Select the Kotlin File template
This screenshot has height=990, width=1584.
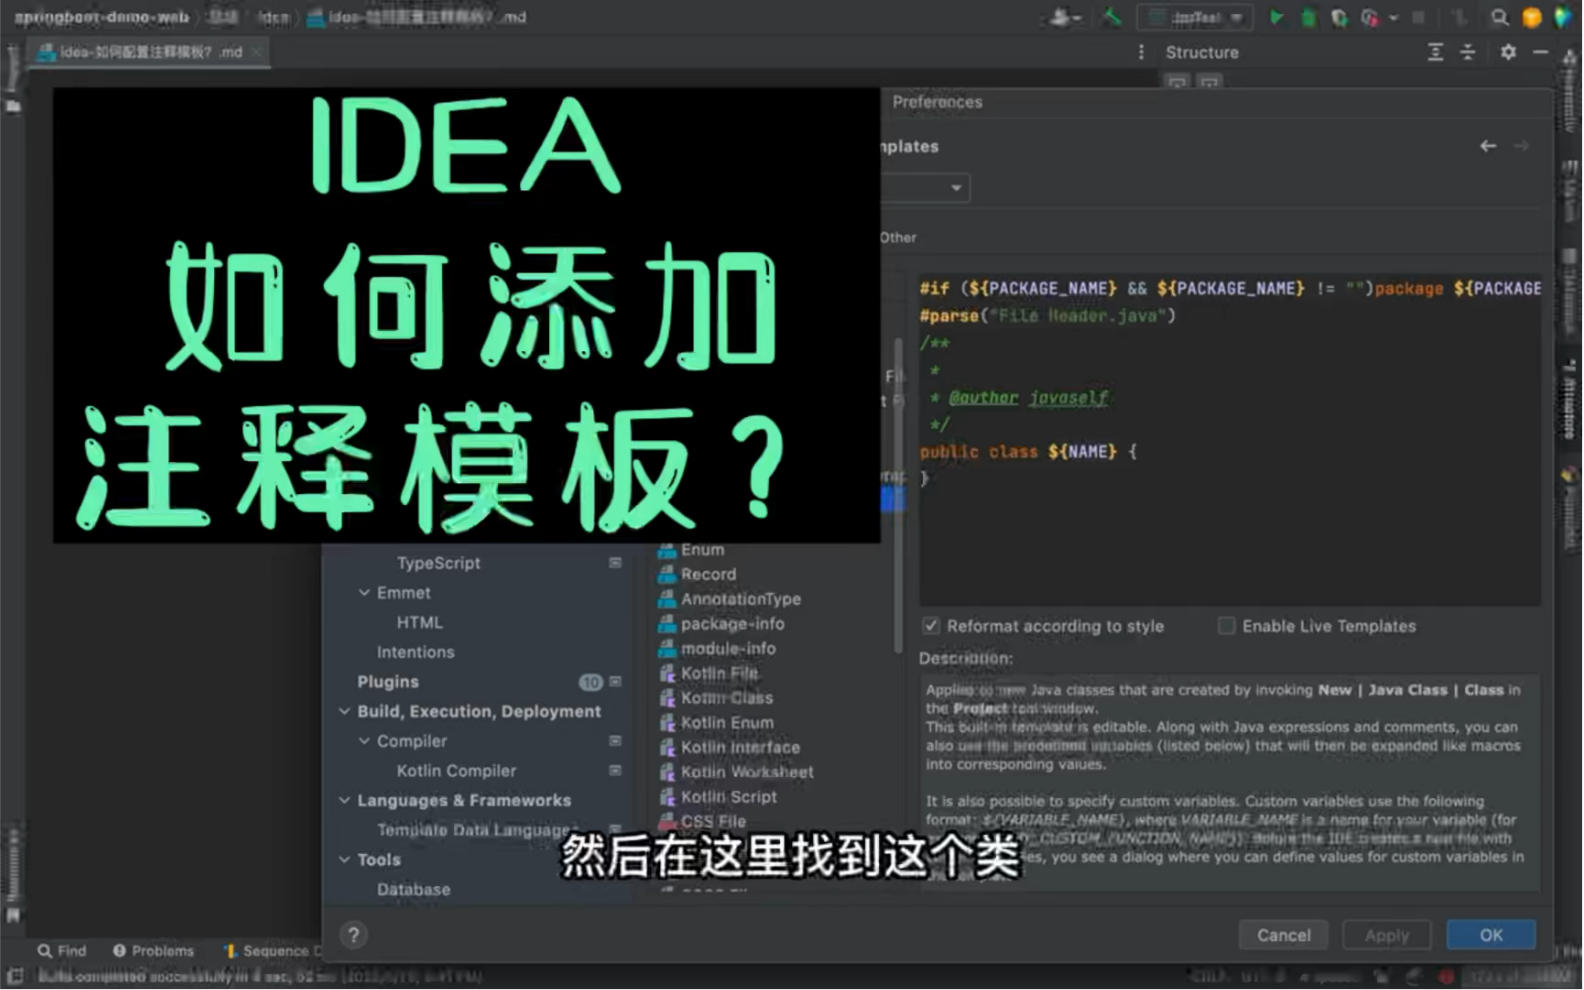[708, 673]
